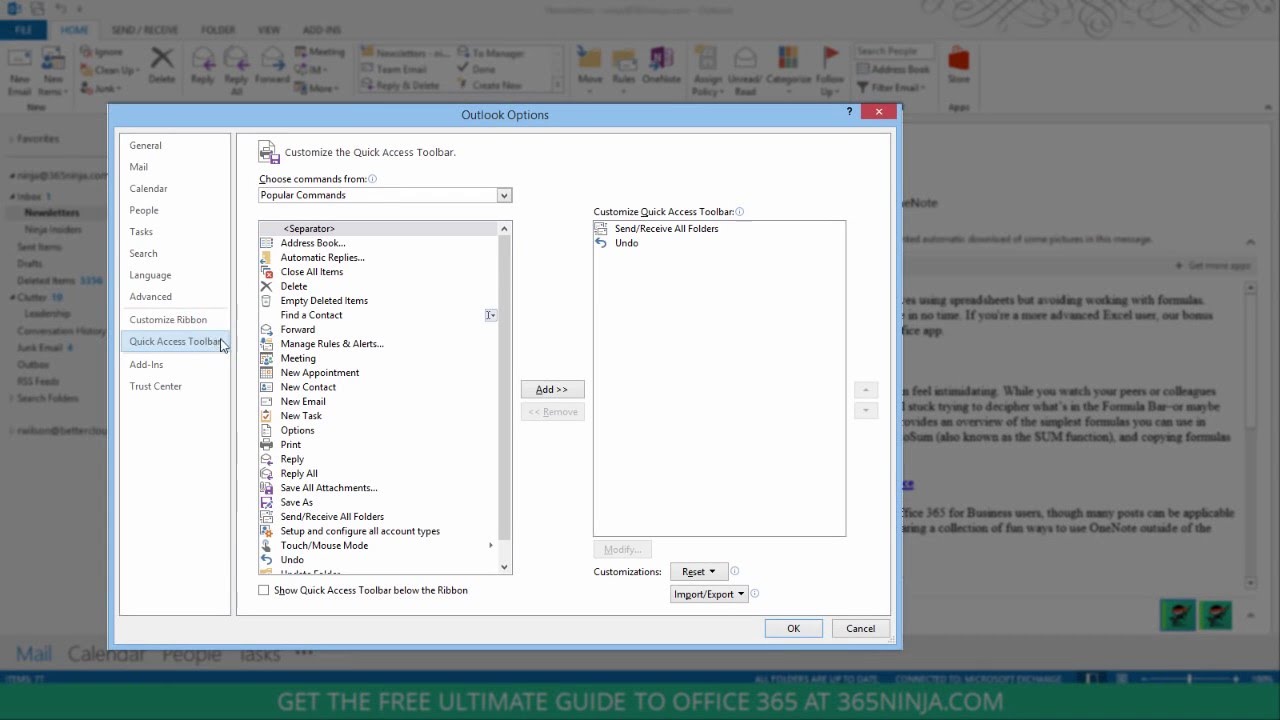Open the Import/Export dropdown
The width and height of the screenshot is (1280, 720).
[709, 594]
